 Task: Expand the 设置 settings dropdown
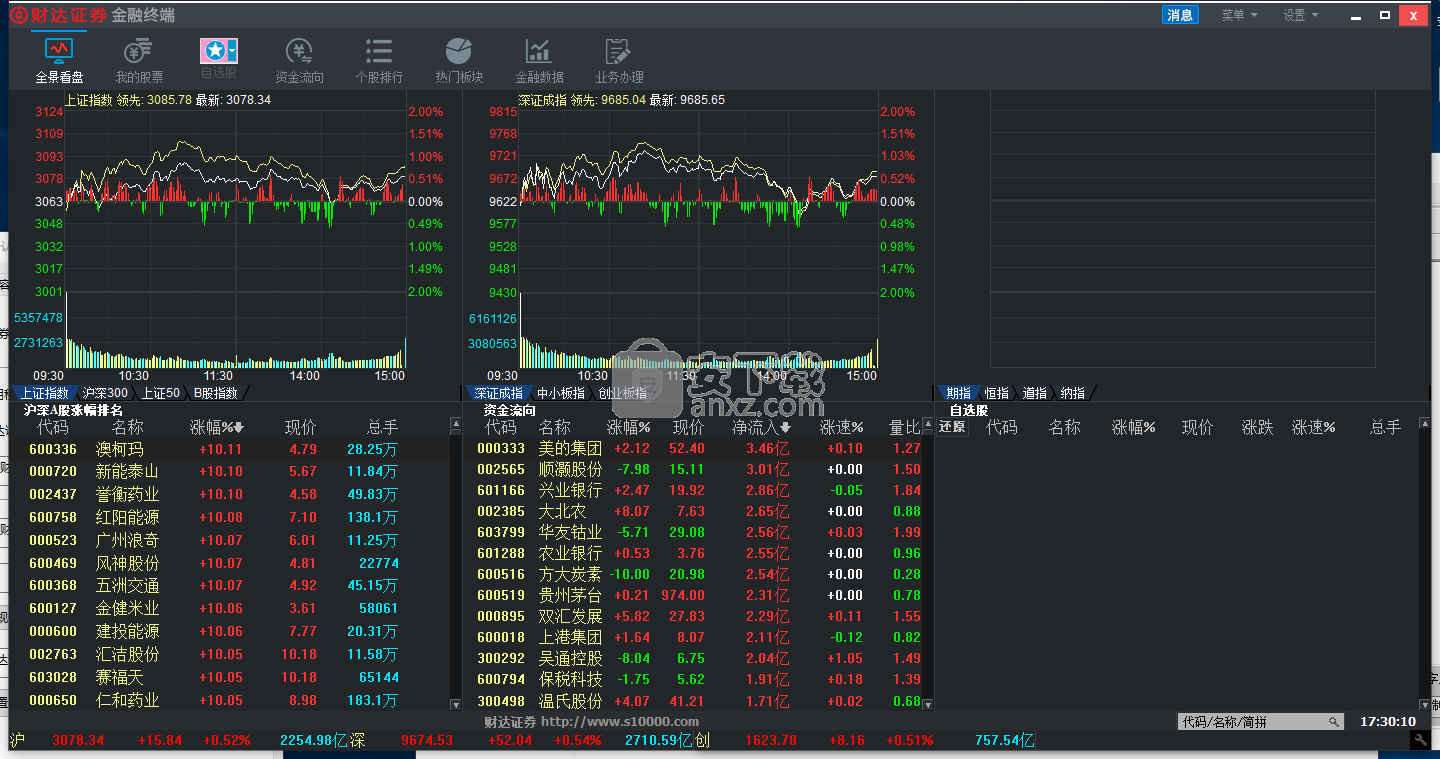(x=1301, y=15)
